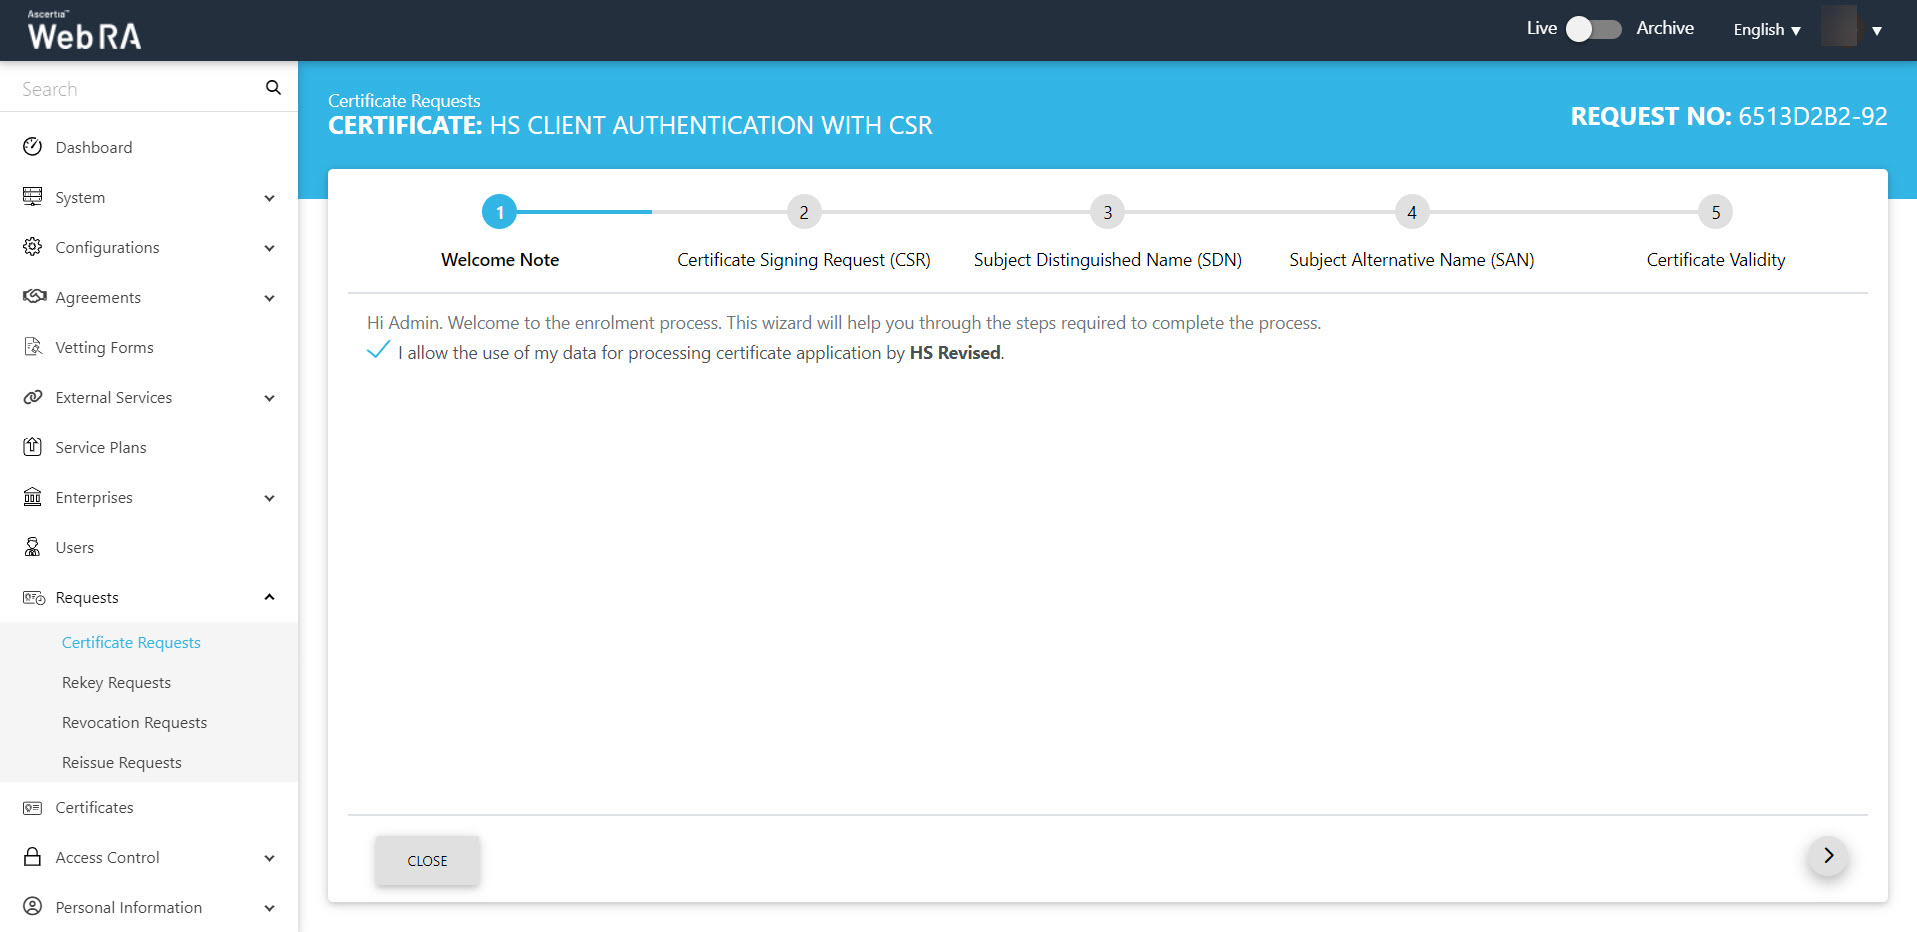Open Revocation Requests submenu item
The height and width of the screenshot is (932, 1917).
point(134,722)
